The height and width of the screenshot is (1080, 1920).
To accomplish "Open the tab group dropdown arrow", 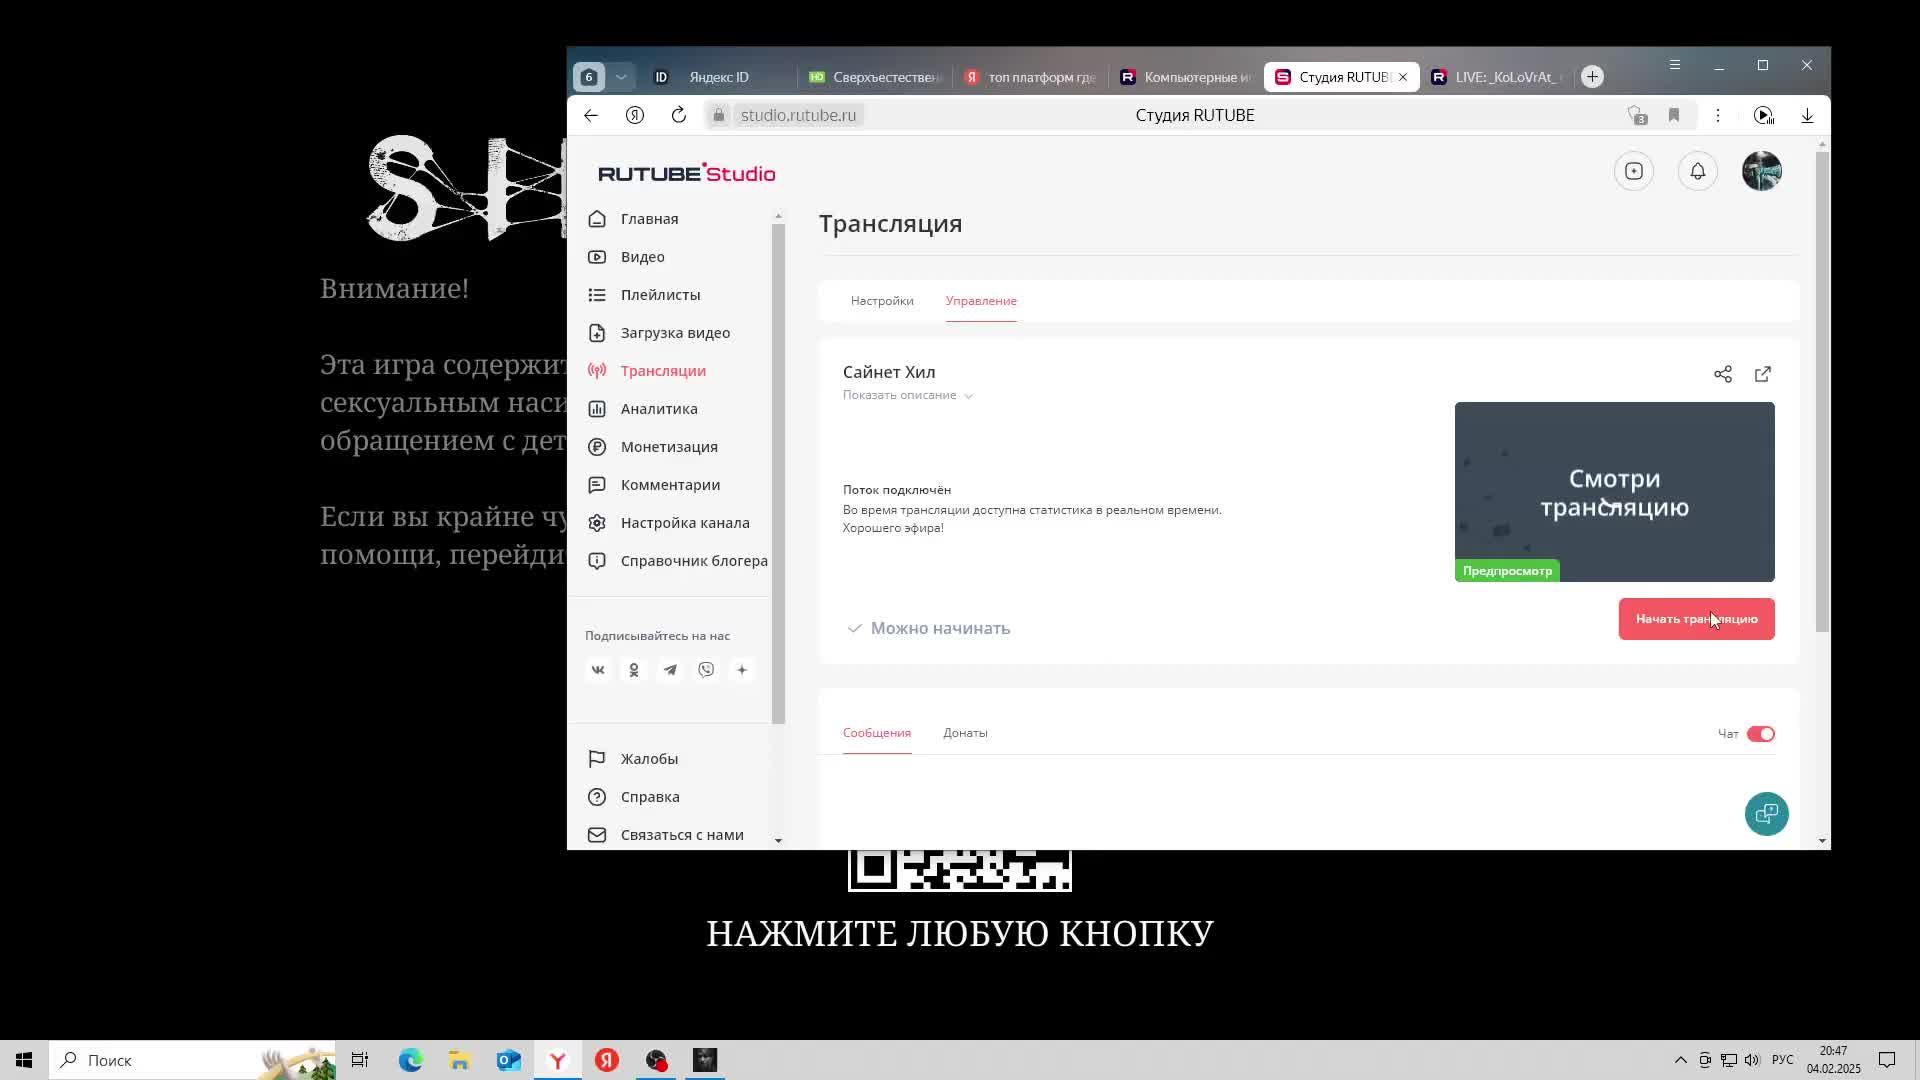I will pos(621,76).
